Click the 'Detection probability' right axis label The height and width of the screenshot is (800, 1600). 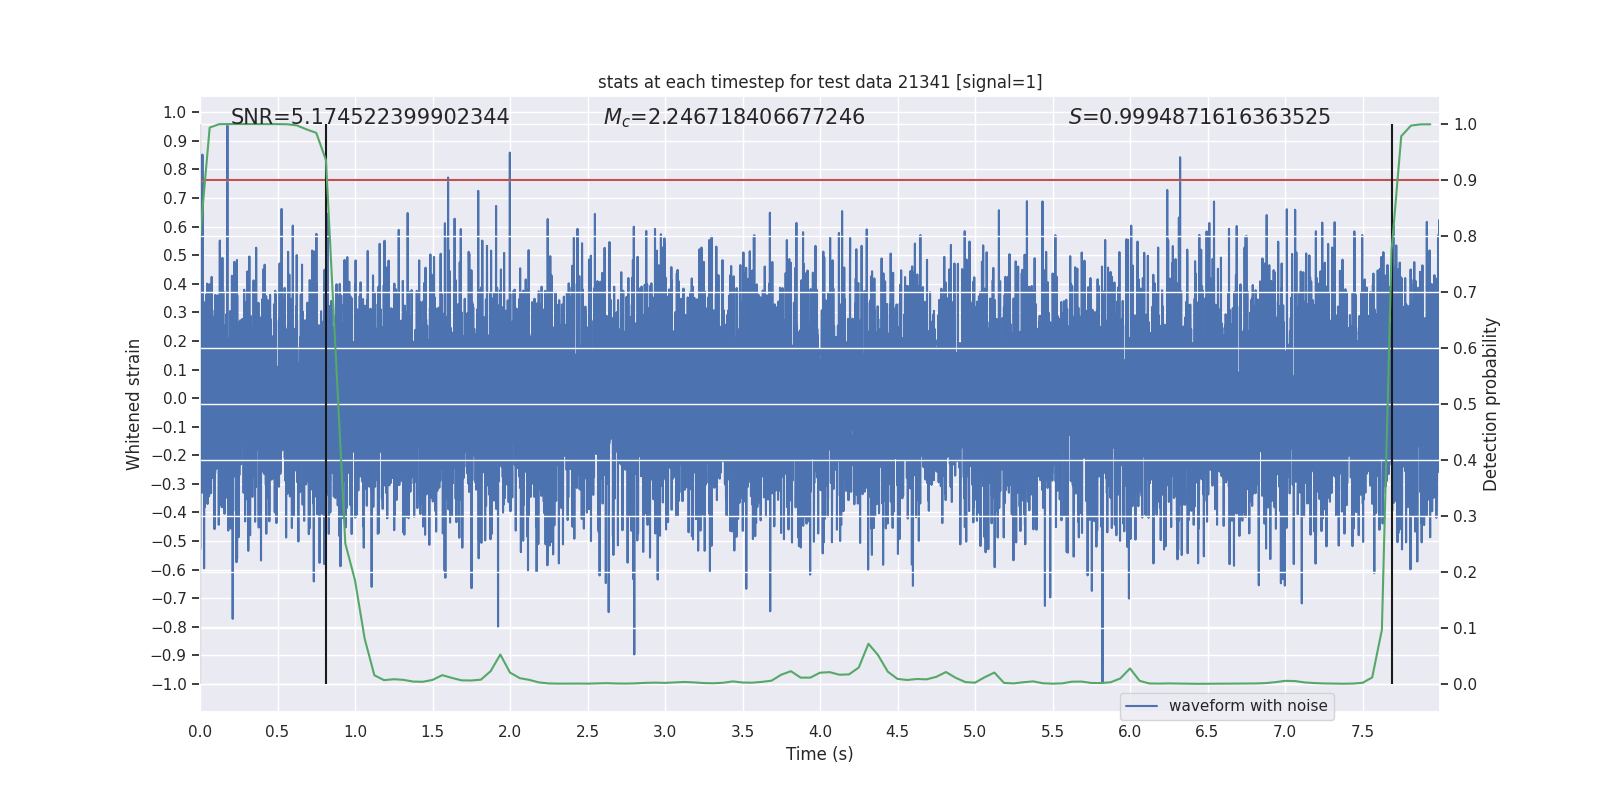tap(1491, 404)
